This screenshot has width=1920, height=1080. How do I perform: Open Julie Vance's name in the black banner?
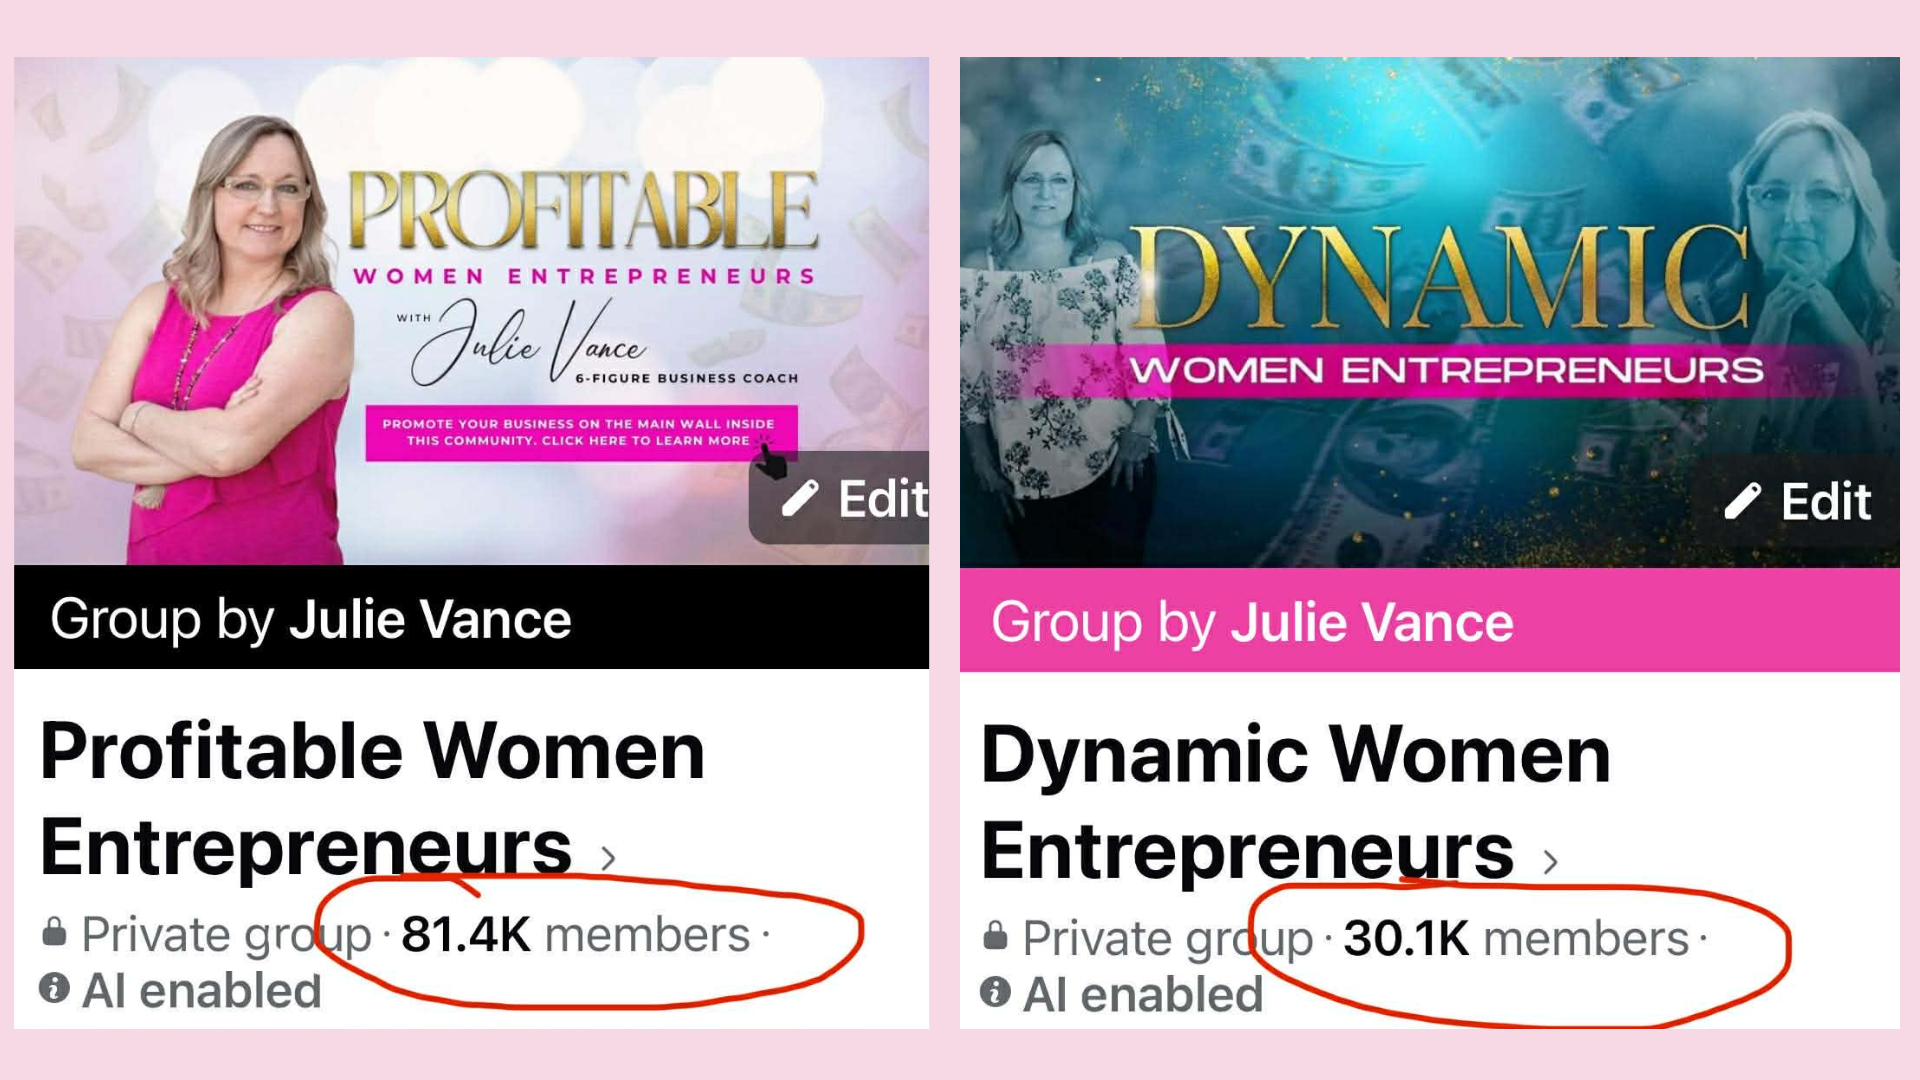[430, 619]
